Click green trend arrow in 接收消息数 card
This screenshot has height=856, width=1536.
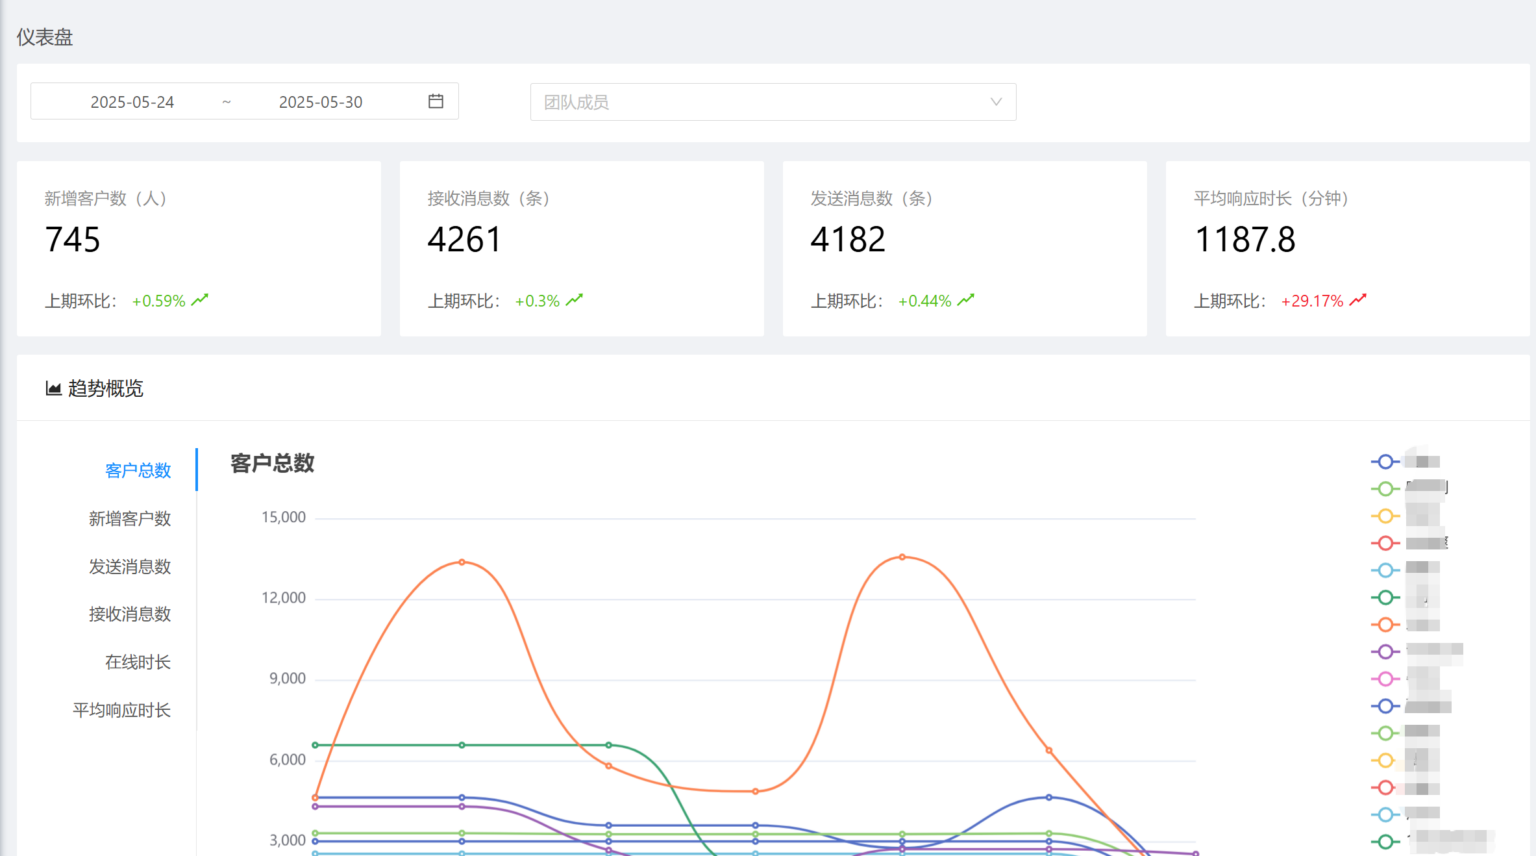click(x=574, y=300)
